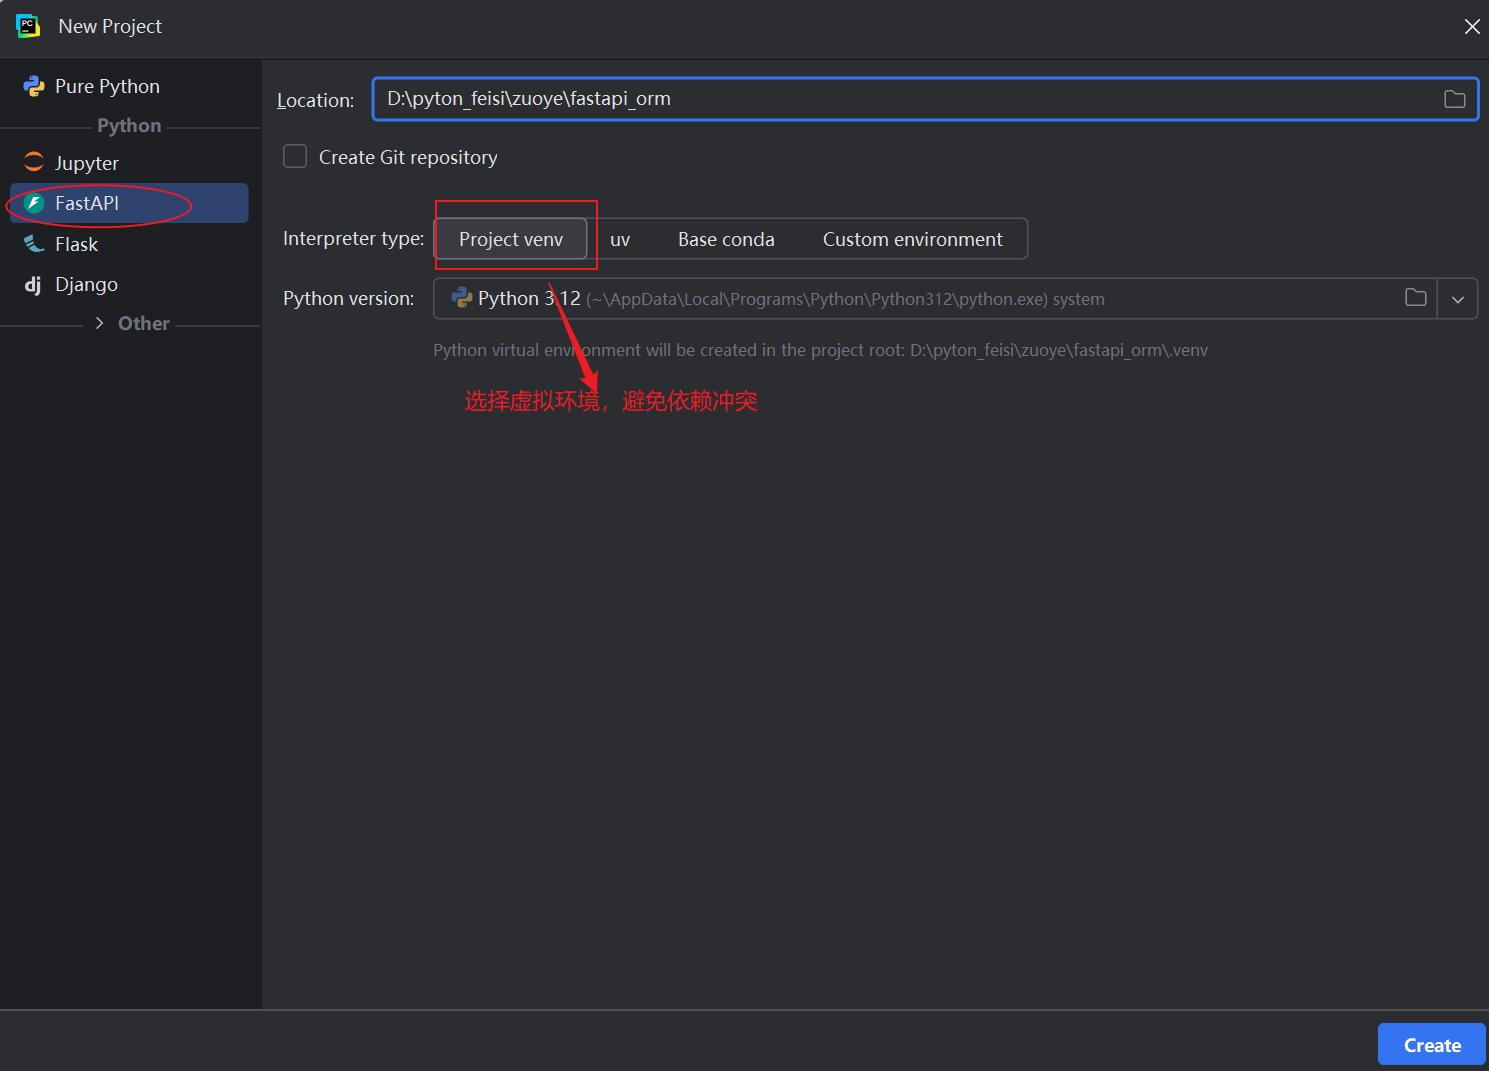Click the Interpreter type label
This screenshot has height=1071, width=1489.
pyautogui.click(x=353, y=238)
